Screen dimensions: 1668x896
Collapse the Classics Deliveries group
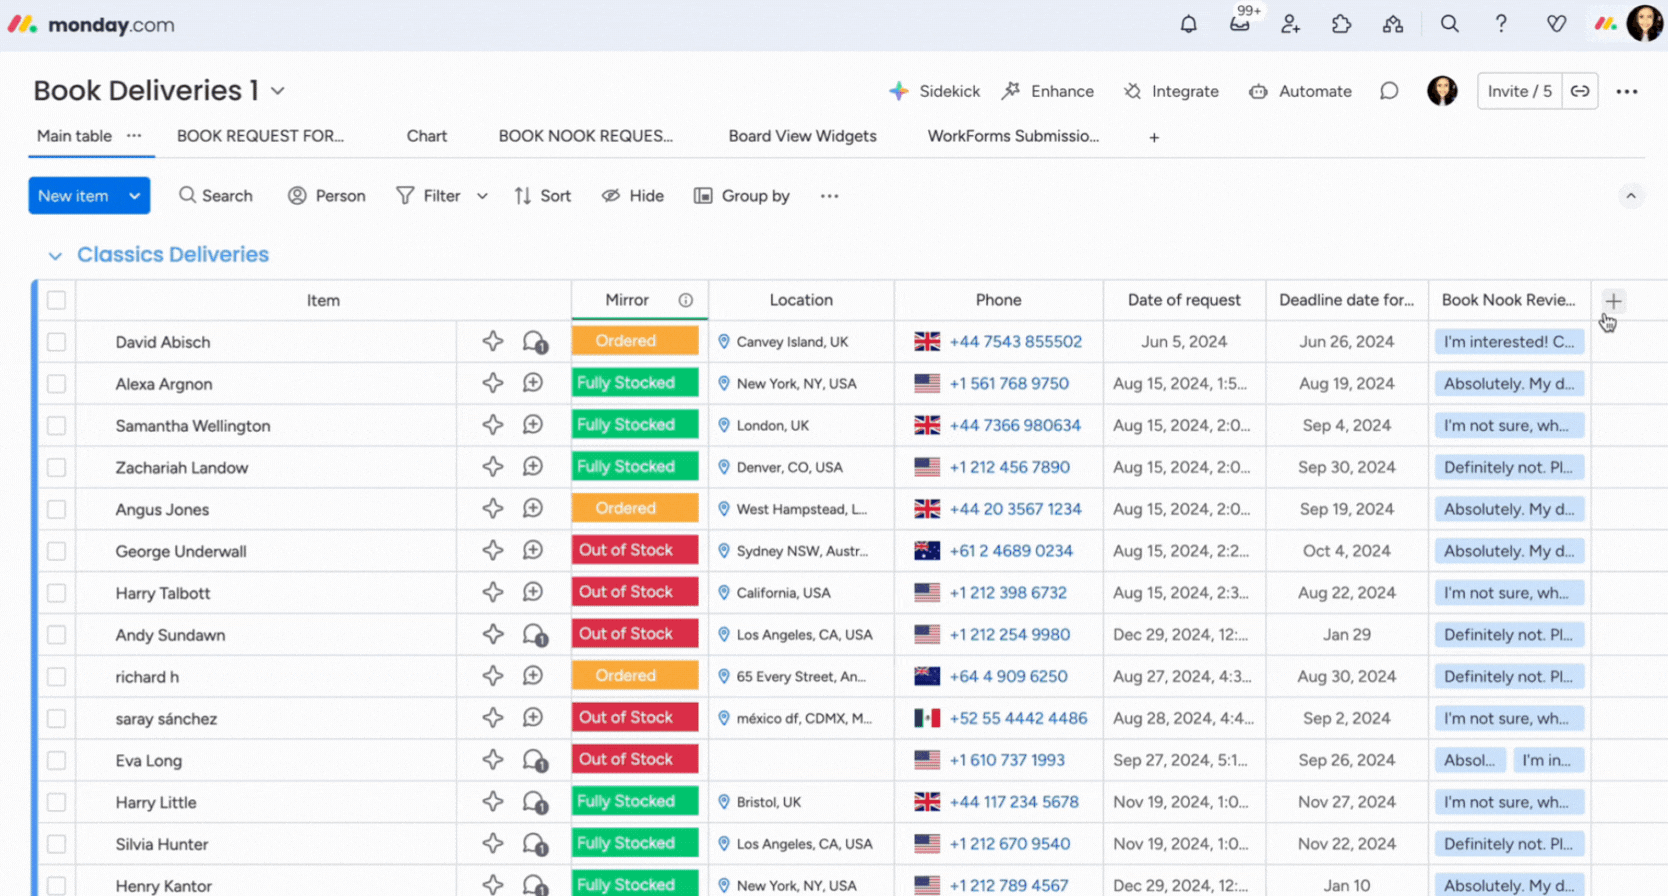pyautogui.click(x=55, y=256)
